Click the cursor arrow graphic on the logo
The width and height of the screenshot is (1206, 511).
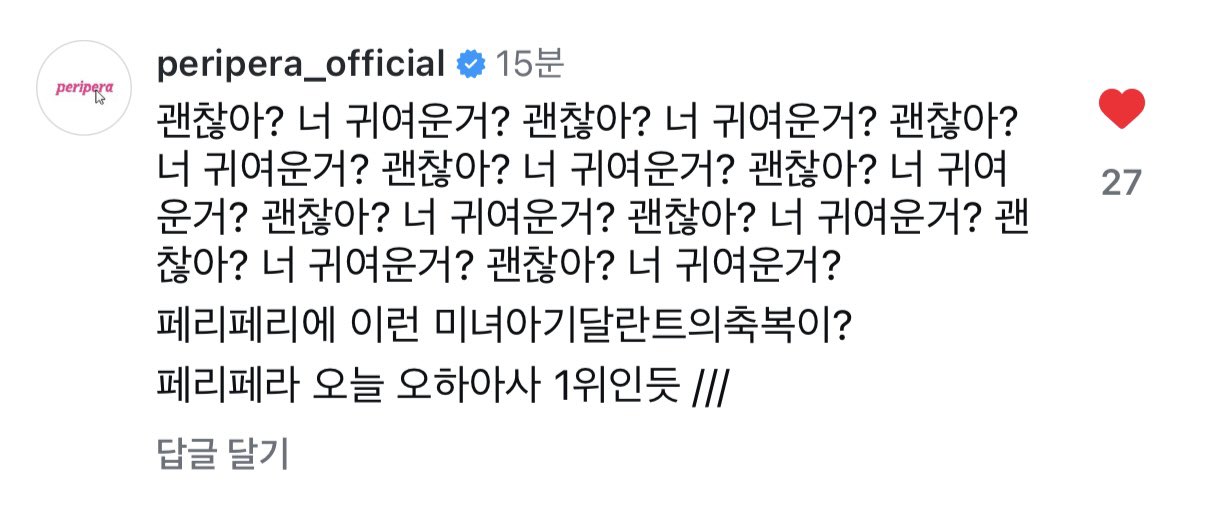99,100
